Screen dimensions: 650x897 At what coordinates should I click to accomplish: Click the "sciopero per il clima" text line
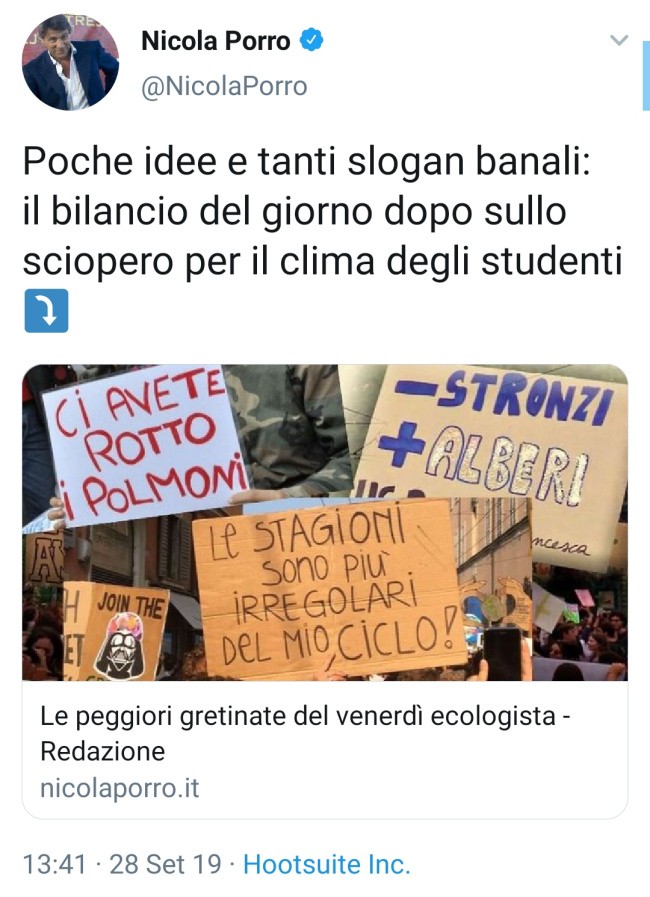point(322,261)
